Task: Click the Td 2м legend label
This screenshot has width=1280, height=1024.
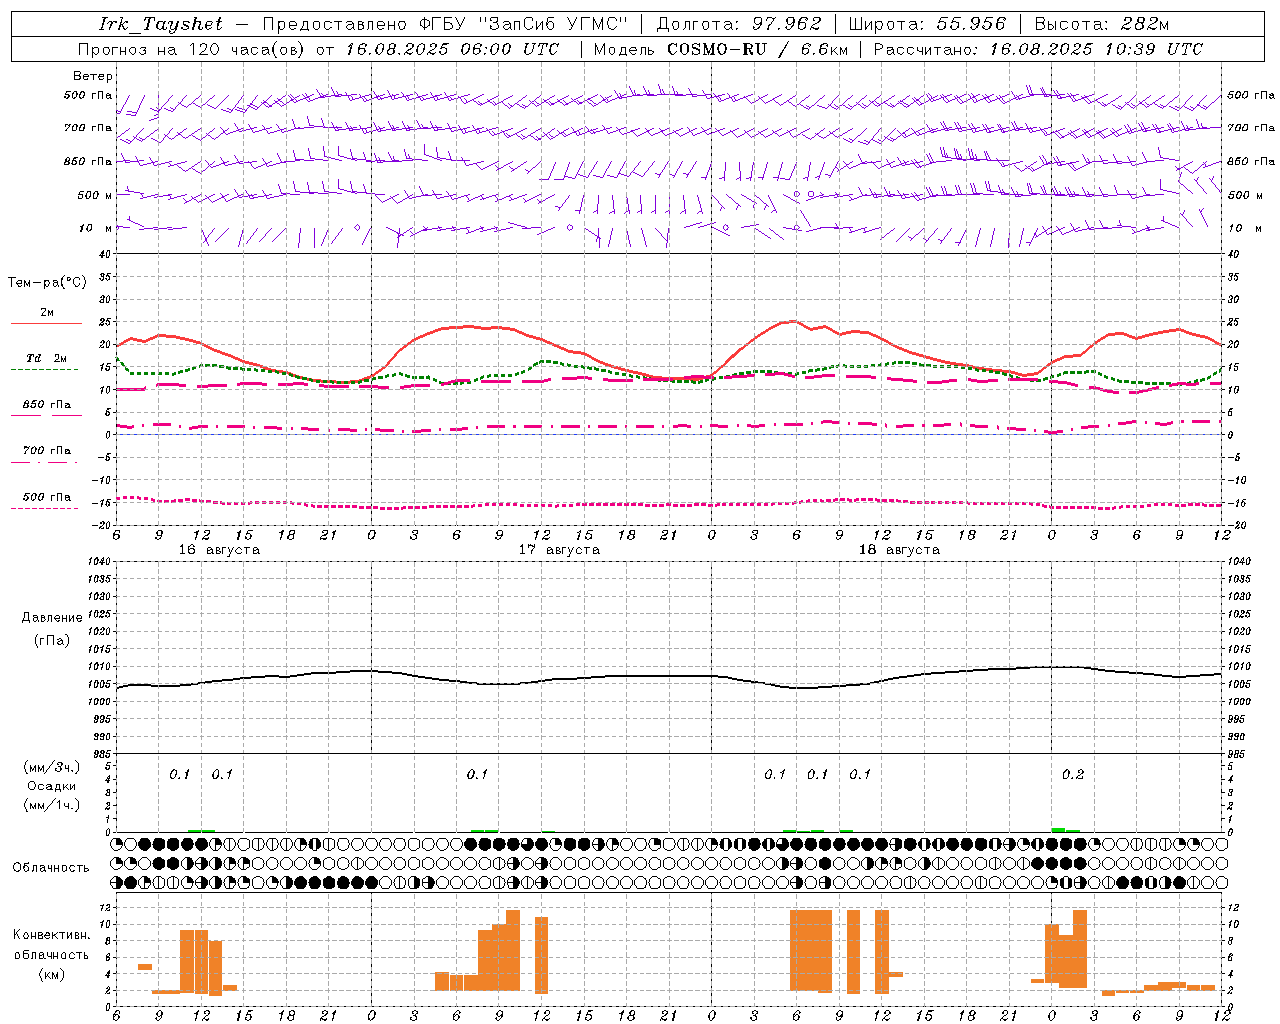Action: (47, 358)
